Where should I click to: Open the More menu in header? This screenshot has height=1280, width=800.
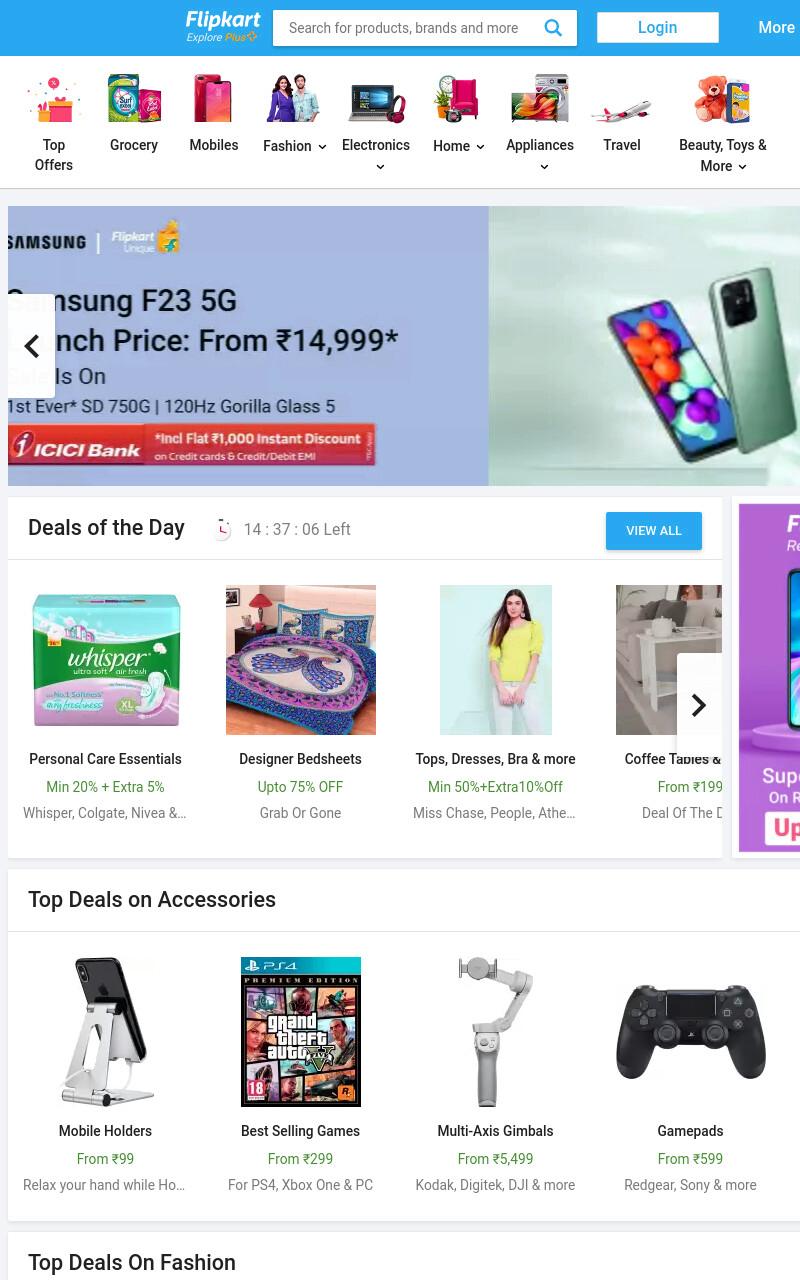[x=776, y=28]
